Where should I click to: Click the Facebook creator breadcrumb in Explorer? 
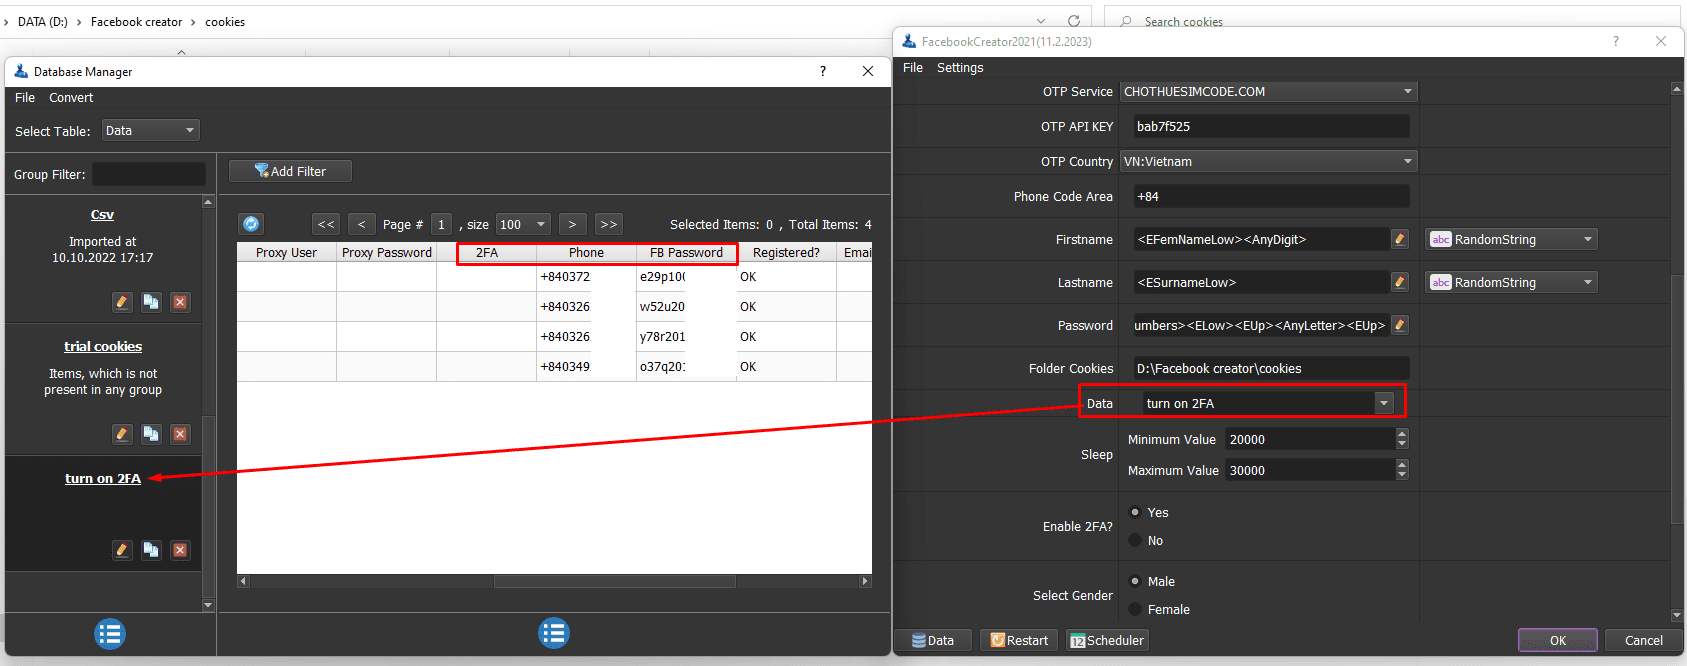pos(136,21)
